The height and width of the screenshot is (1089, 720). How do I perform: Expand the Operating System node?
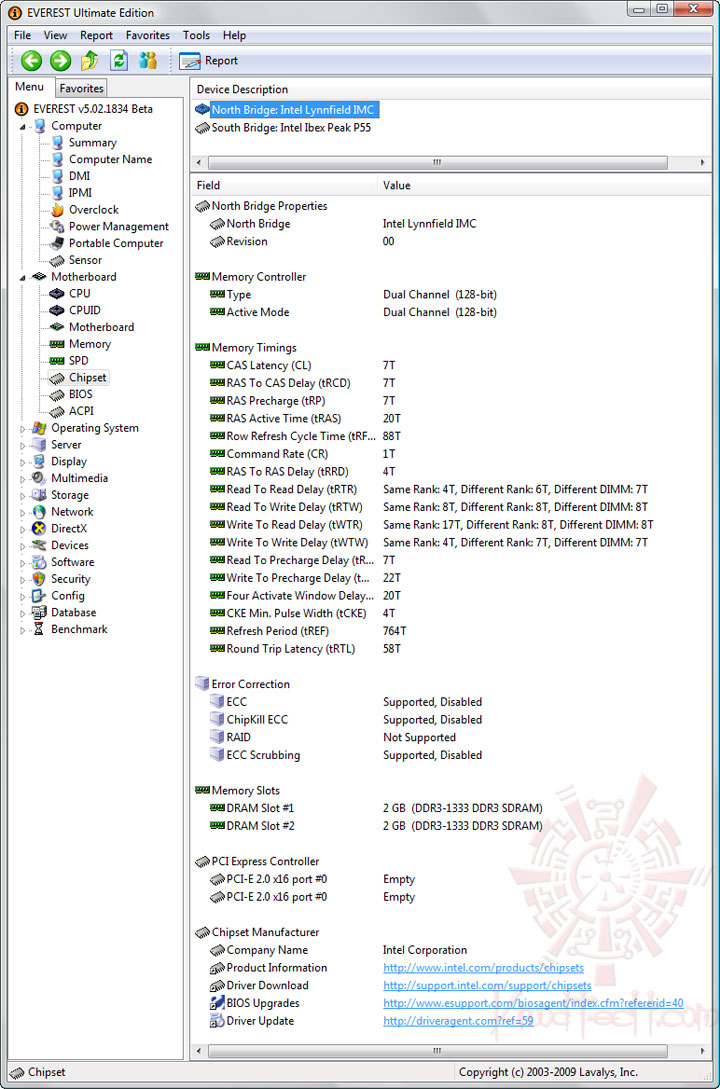[22, 429]
